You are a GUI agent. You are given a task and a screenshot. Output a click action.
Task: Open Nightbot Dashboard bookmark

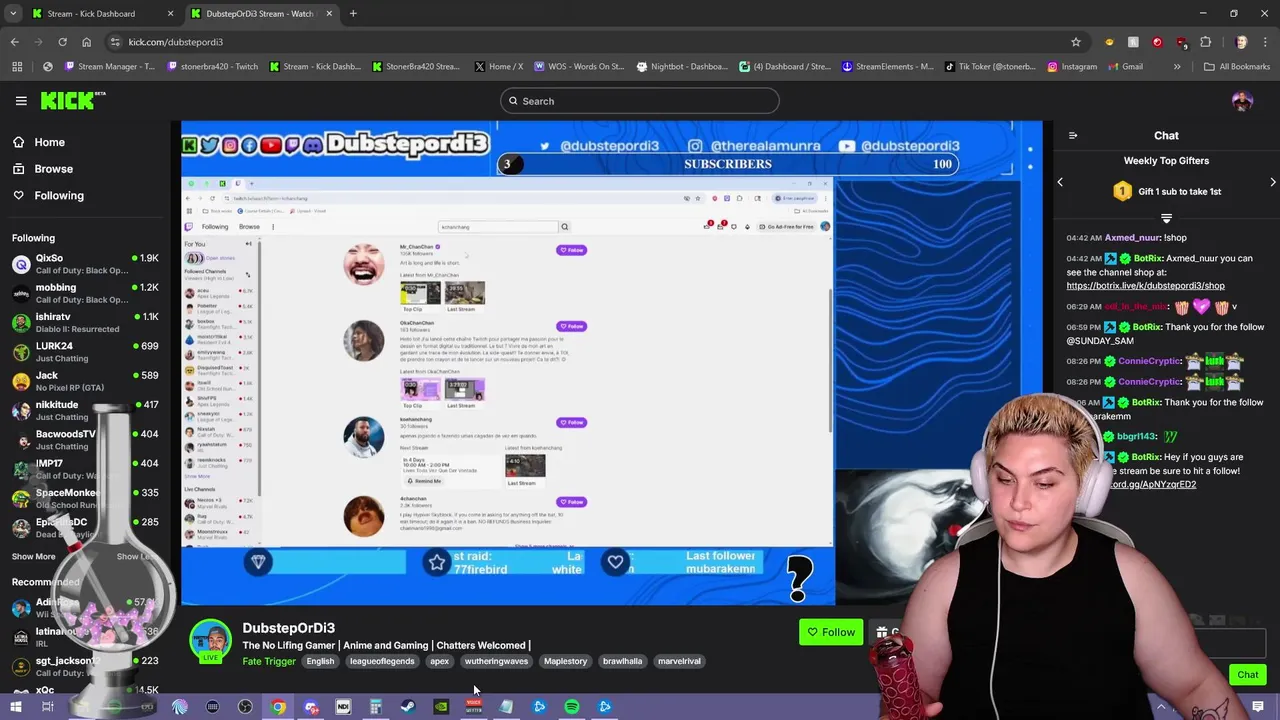[x=682, y=67]
